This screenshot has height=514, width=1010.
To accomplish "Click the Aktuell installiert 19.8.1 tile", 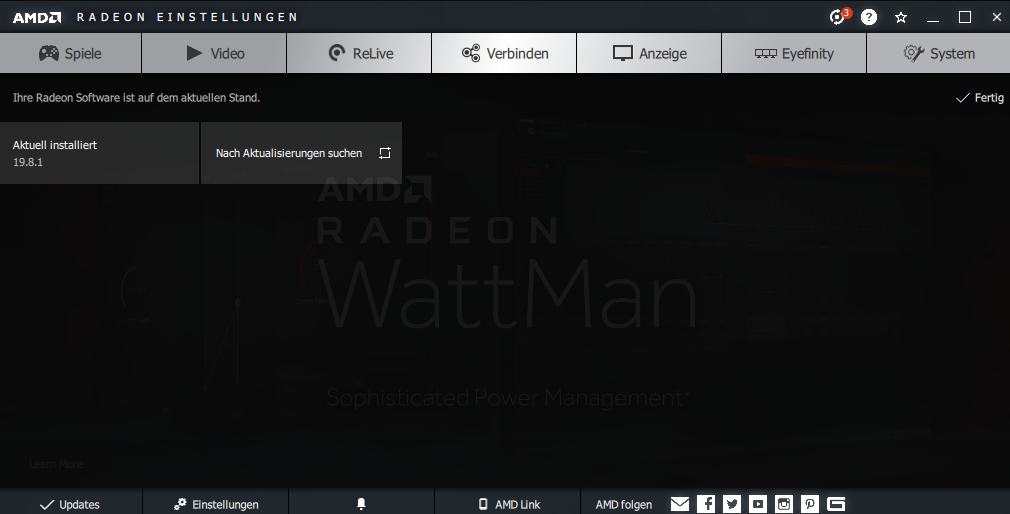I will [x=99, y=153].
